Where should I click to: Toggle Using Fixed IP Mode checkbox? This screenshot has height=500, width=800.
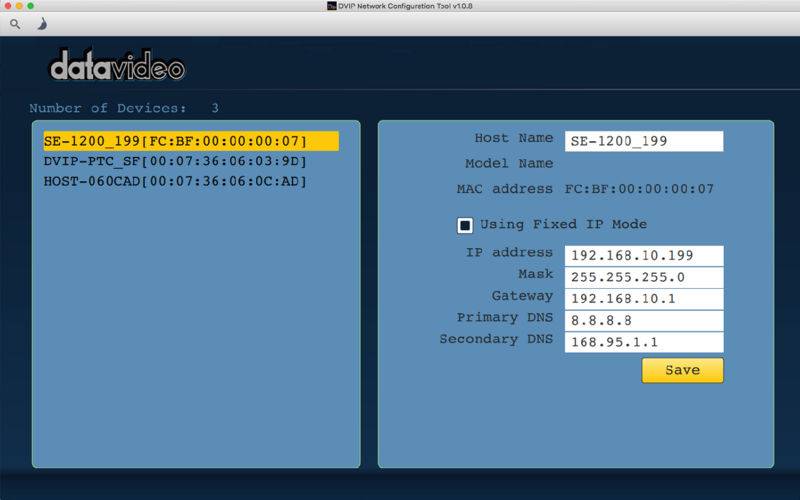pyautogui.click(x=465, y=225)
